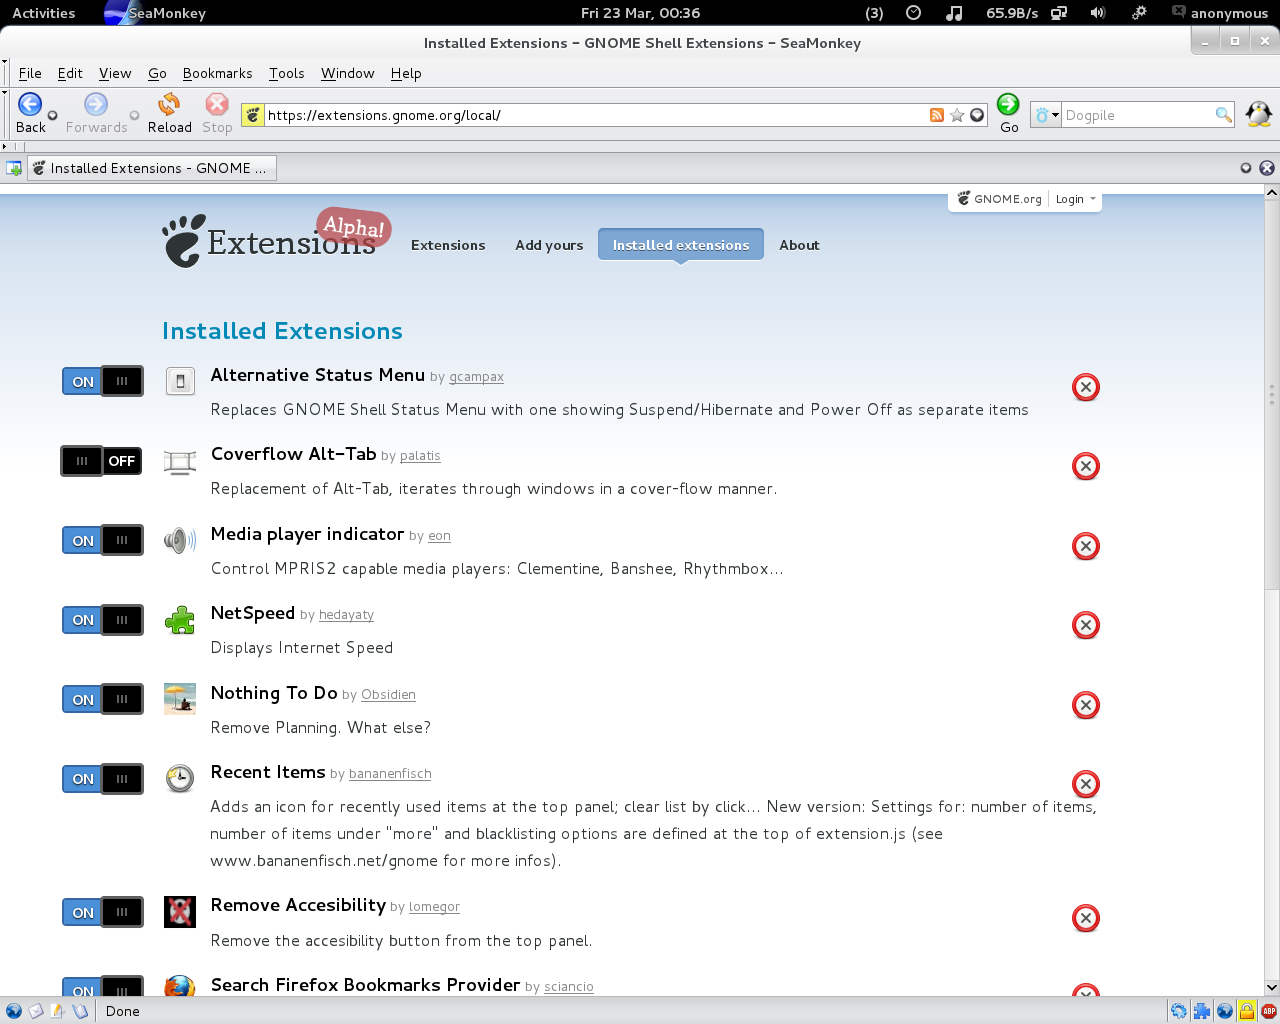Open the Back history dropdown arrow
Screen dimensions: 1280x1024
point(53,115)
